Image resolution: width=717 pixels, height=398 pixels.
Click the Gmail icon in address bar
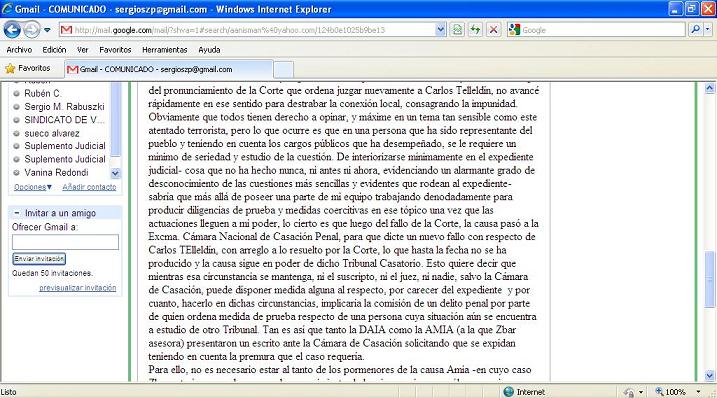[x=66, y=30]
